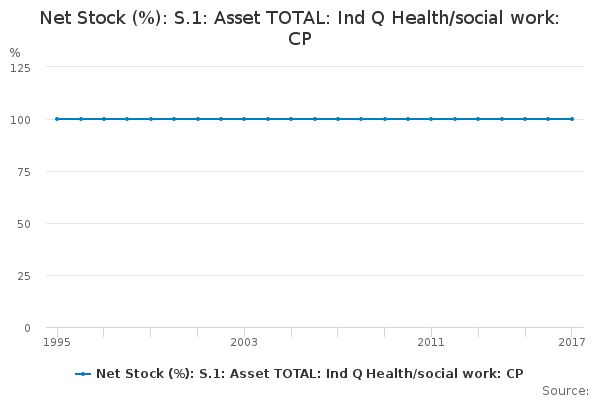
Task: Click the % unit label above the y-axis
Action: click(15, 52)
